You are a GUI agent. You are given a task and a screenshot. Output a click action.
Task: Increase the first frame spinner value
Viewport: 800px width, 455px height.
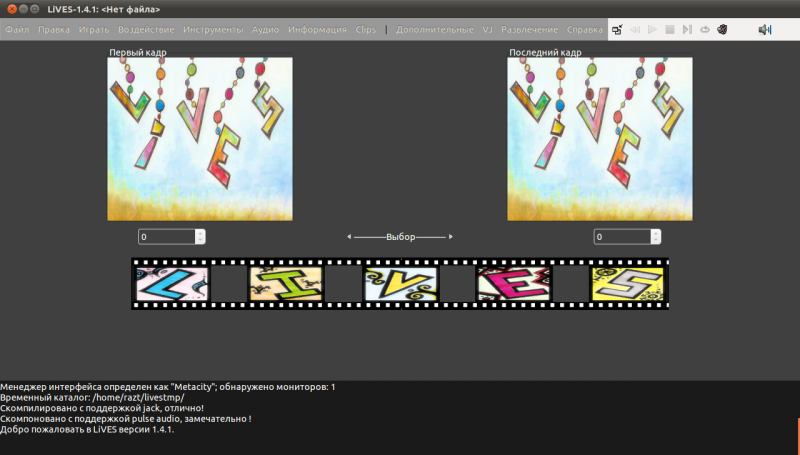click(200, 233)
